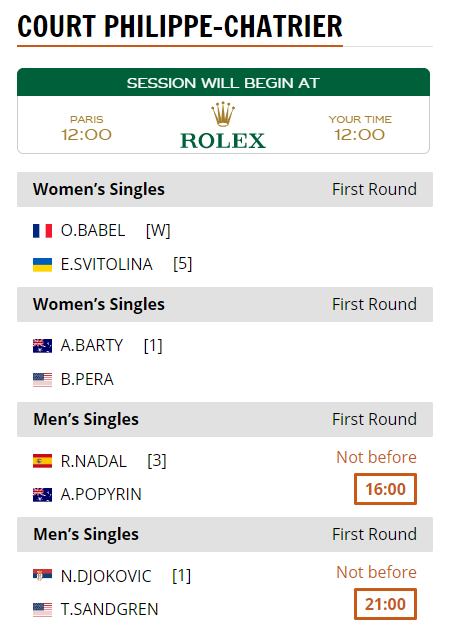Click the Ukrainian flag beside E.SVITOLINA
Screen dimensions: 459x643
(42, 264)
